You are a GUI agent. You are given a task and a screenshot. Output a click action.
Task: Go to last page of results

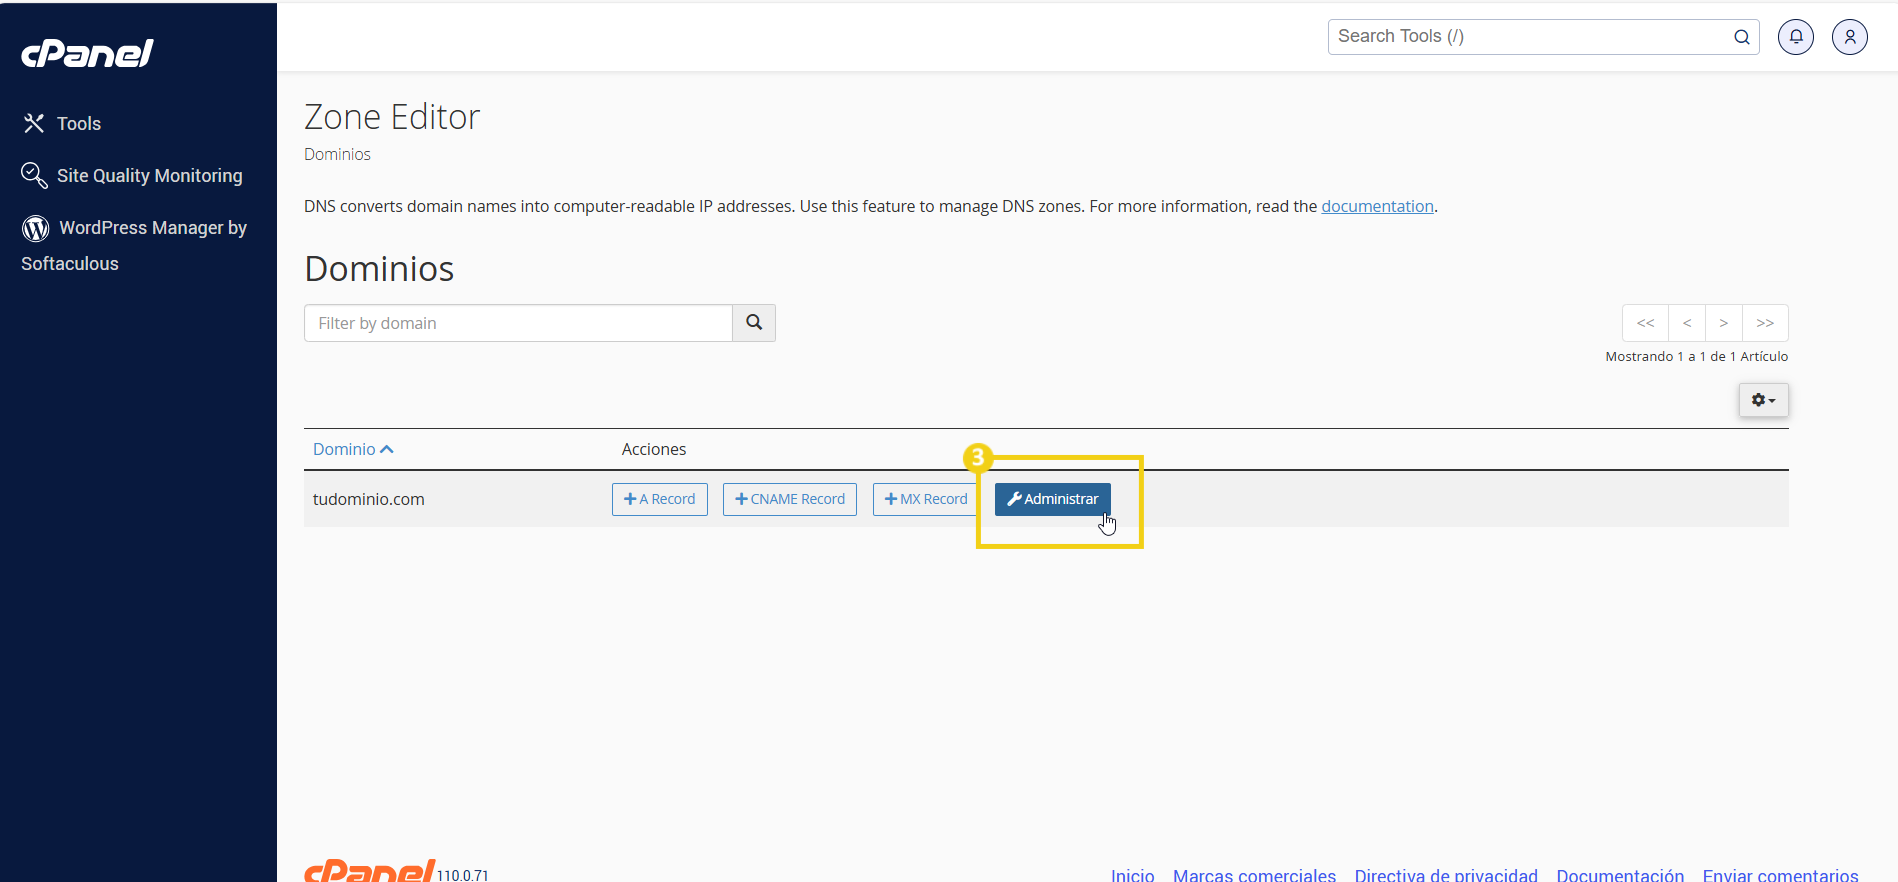(1765, 323)
